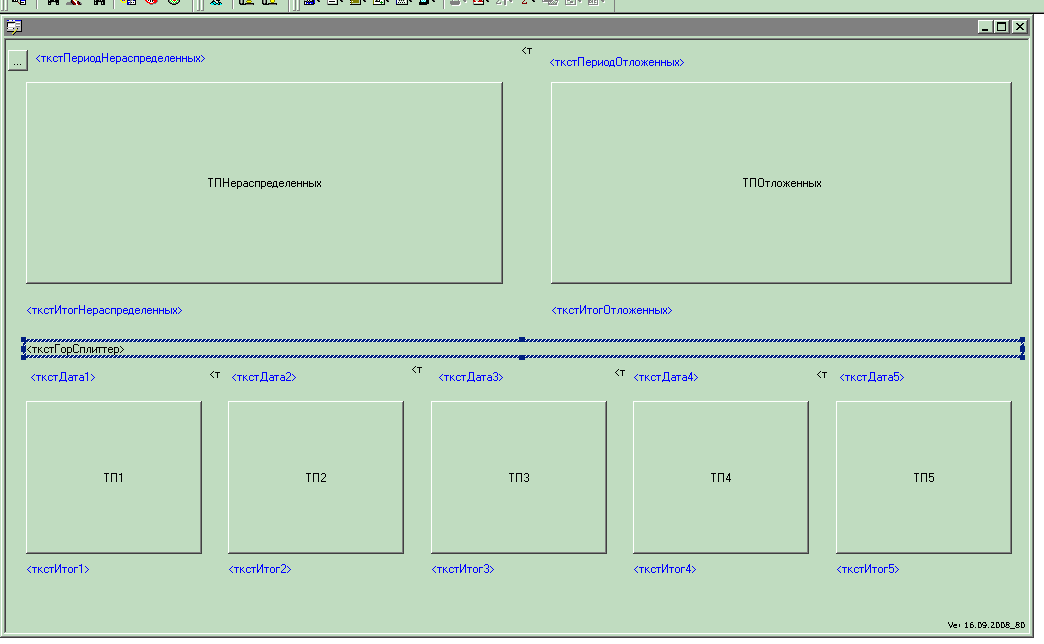1044x644 pixels.
Task: Select the ткстПериодНераспределенных label
Action: click(x=120, y=59)
